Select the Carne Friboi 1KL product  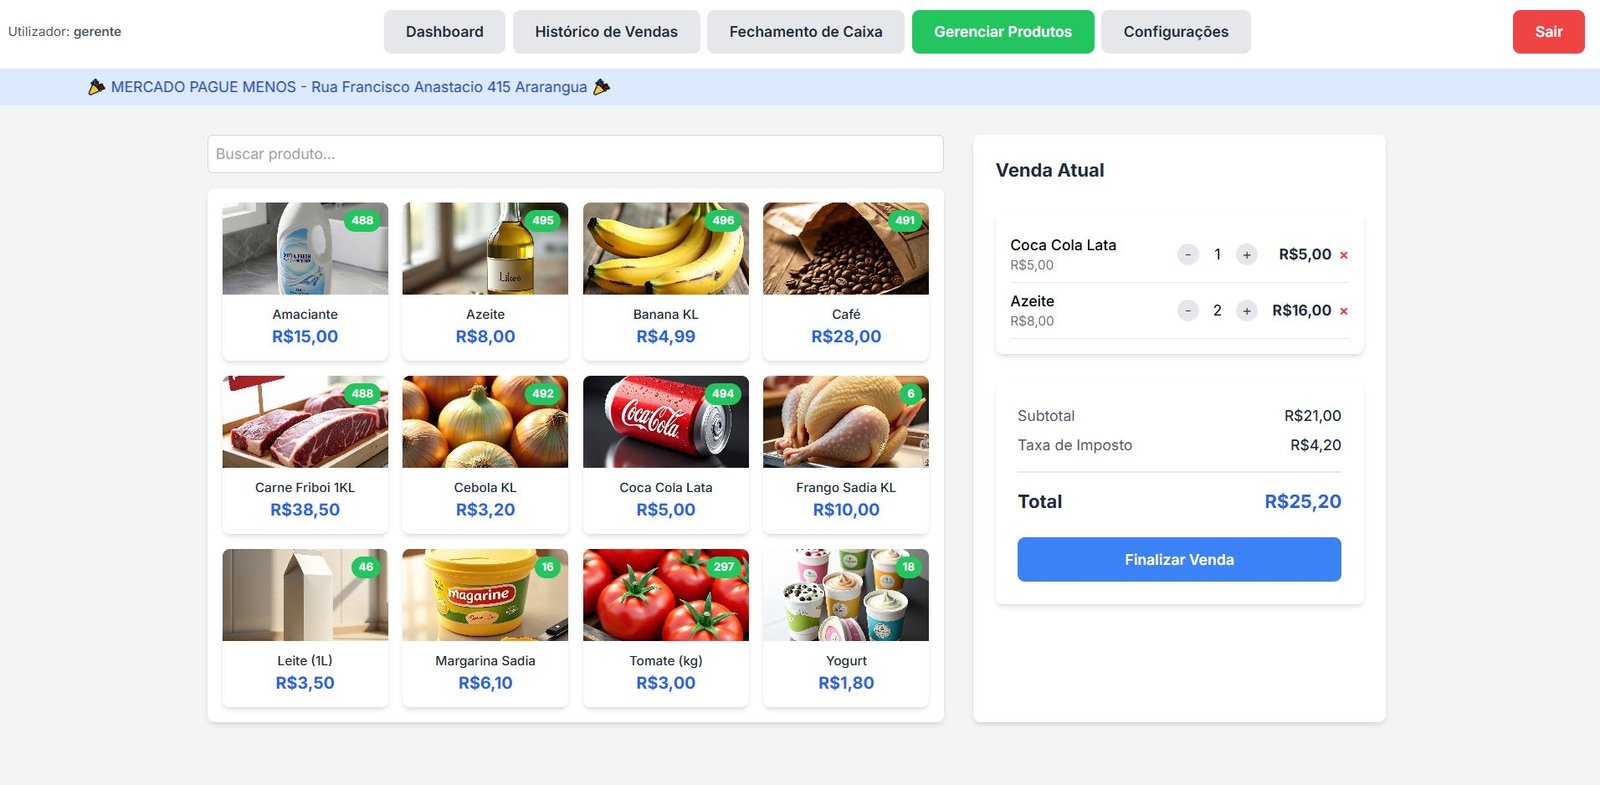305,453
